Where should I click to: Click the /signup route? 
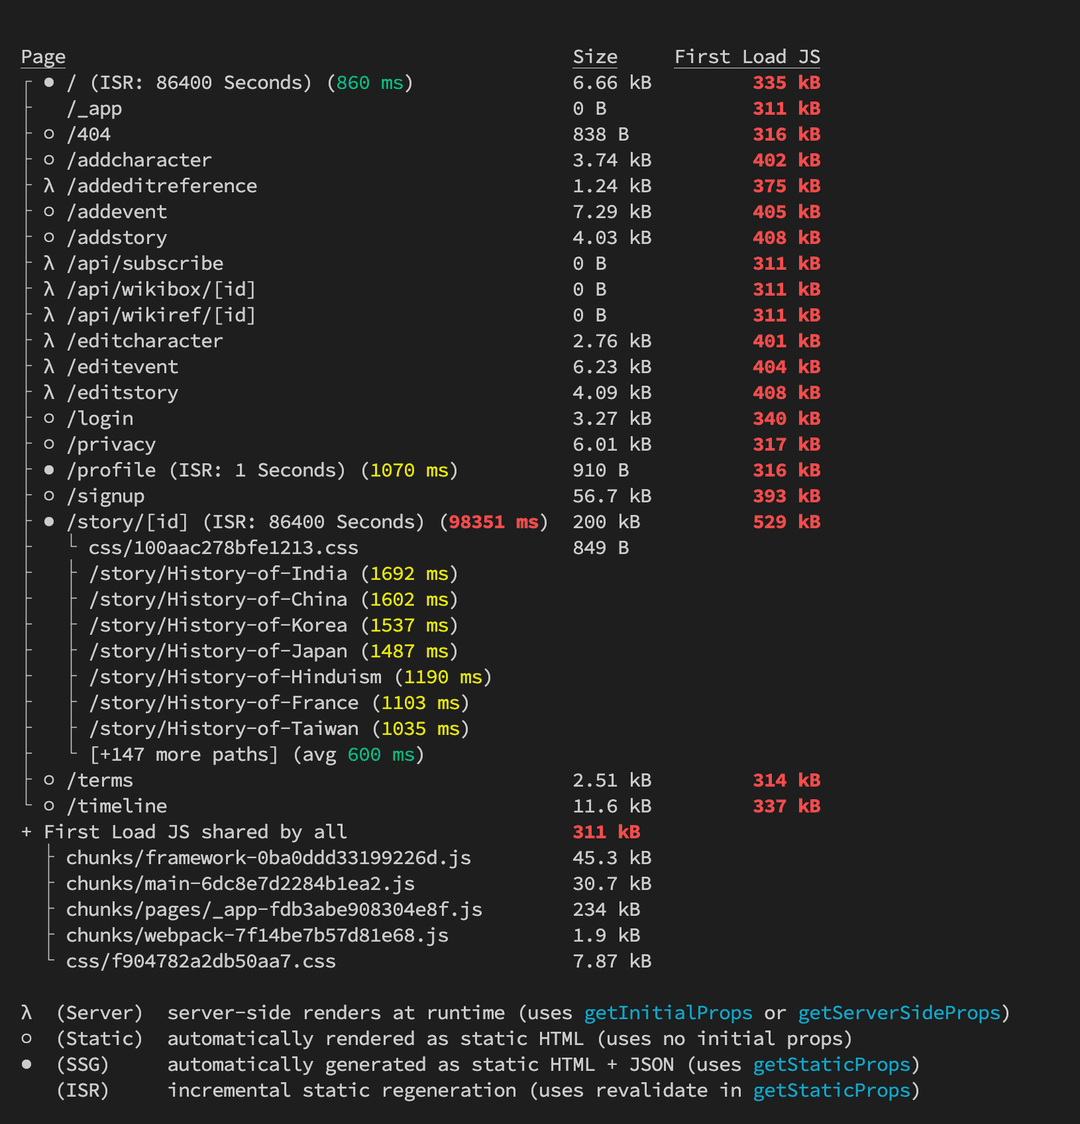coord(105,495)
